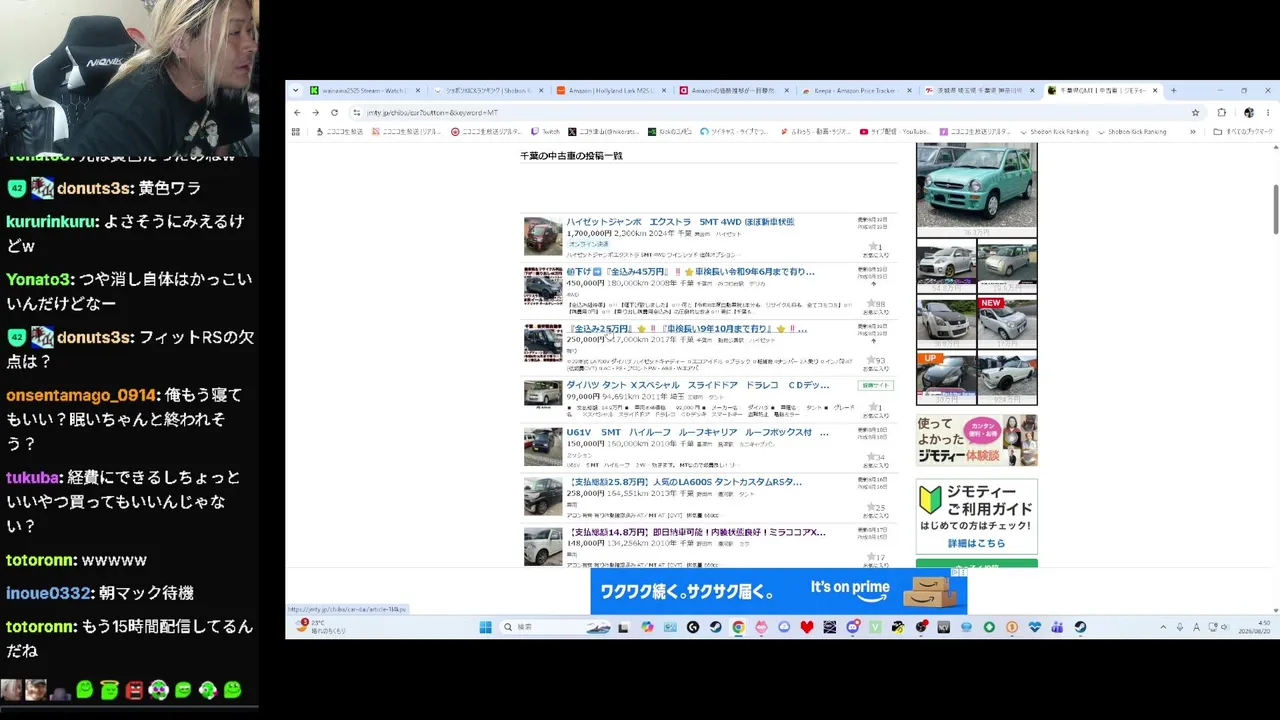This screenshot has width=1280, height=720.
Task: Open the taskbar clock and date
Action: [1253, 627]
